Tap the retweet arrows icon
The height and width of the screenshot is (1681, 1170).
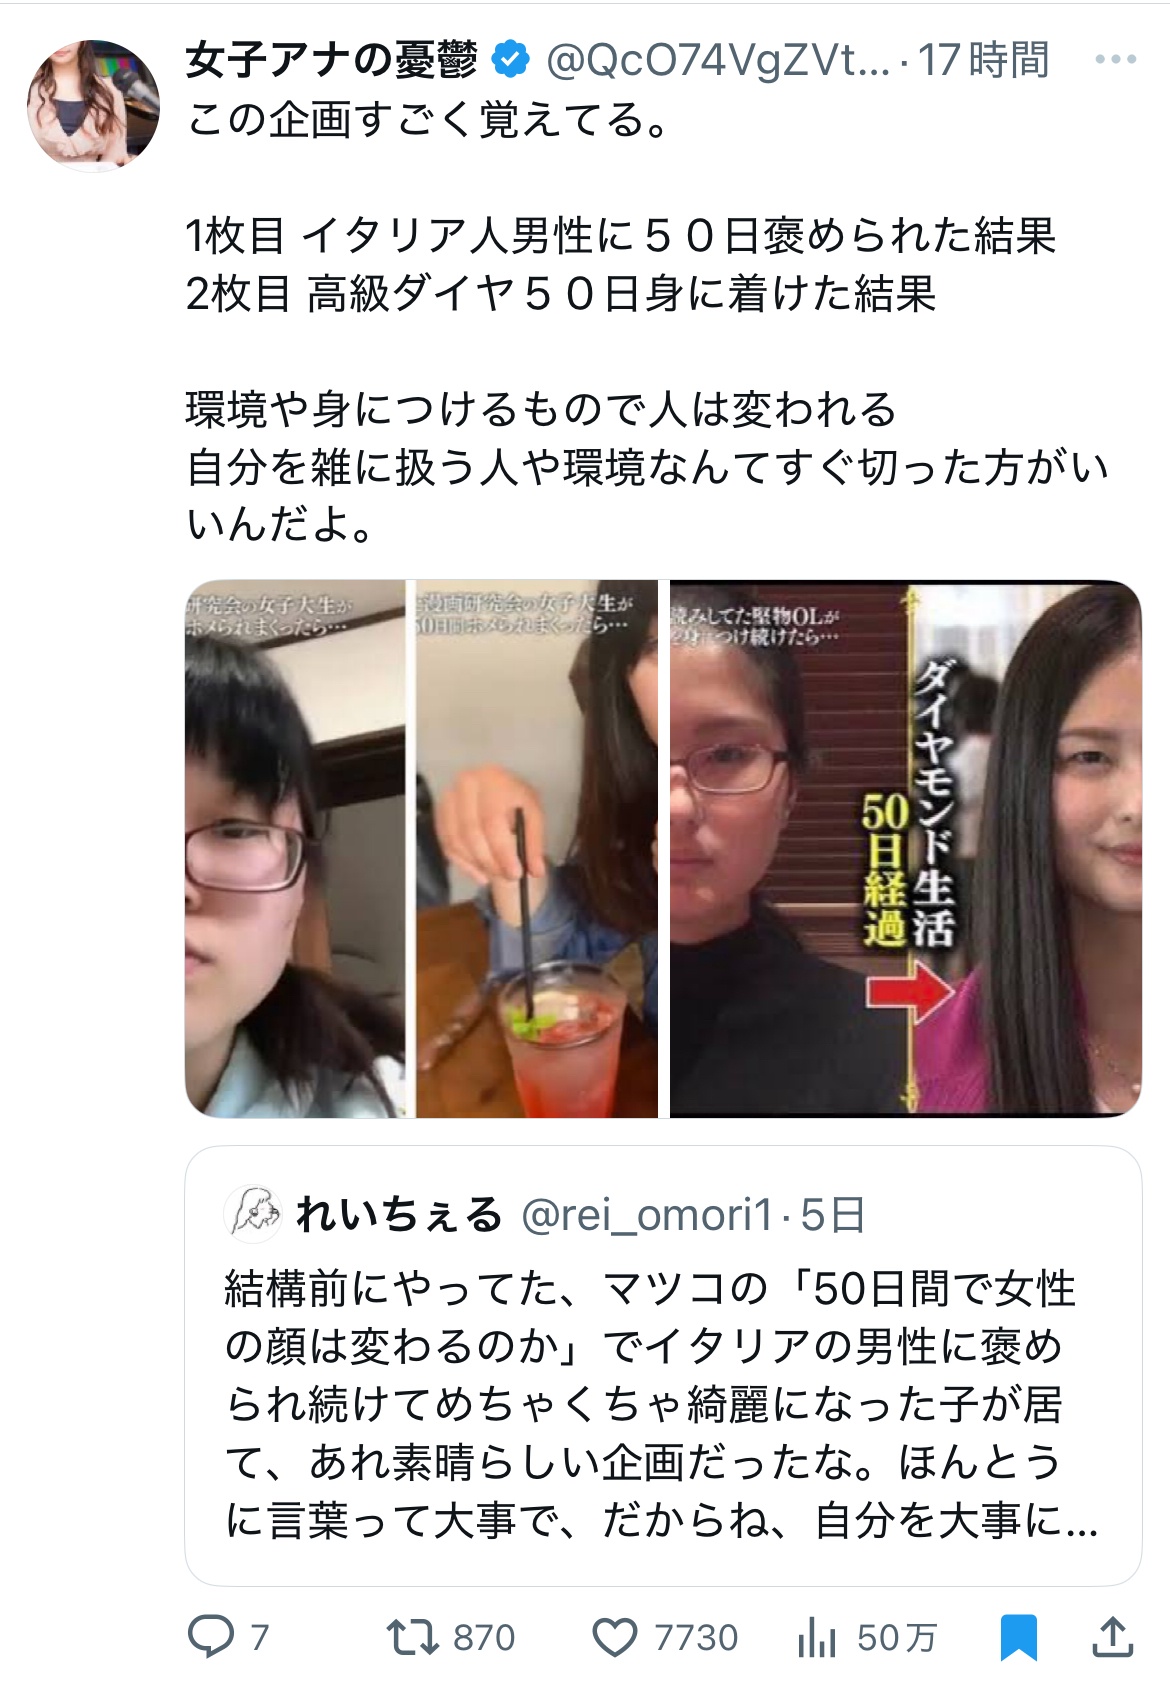412,1637
